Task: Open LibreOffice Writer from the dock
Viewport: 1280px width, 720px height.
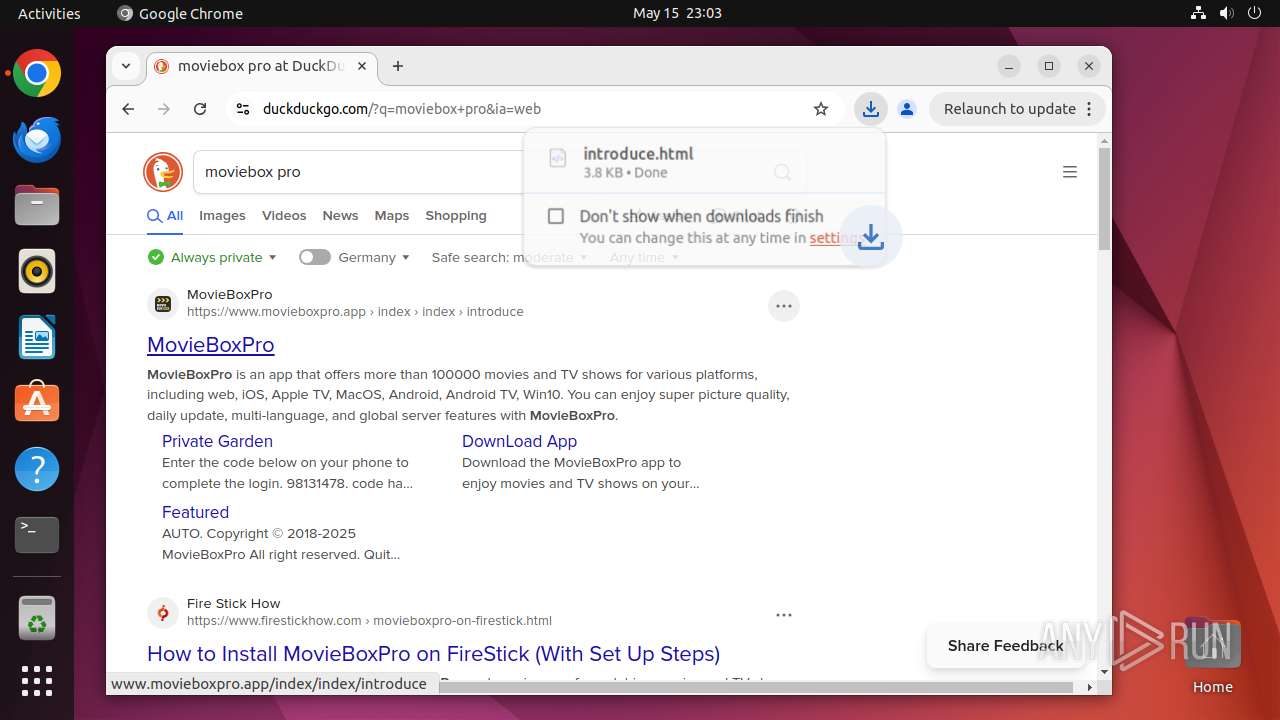Action: coord(37,337)
